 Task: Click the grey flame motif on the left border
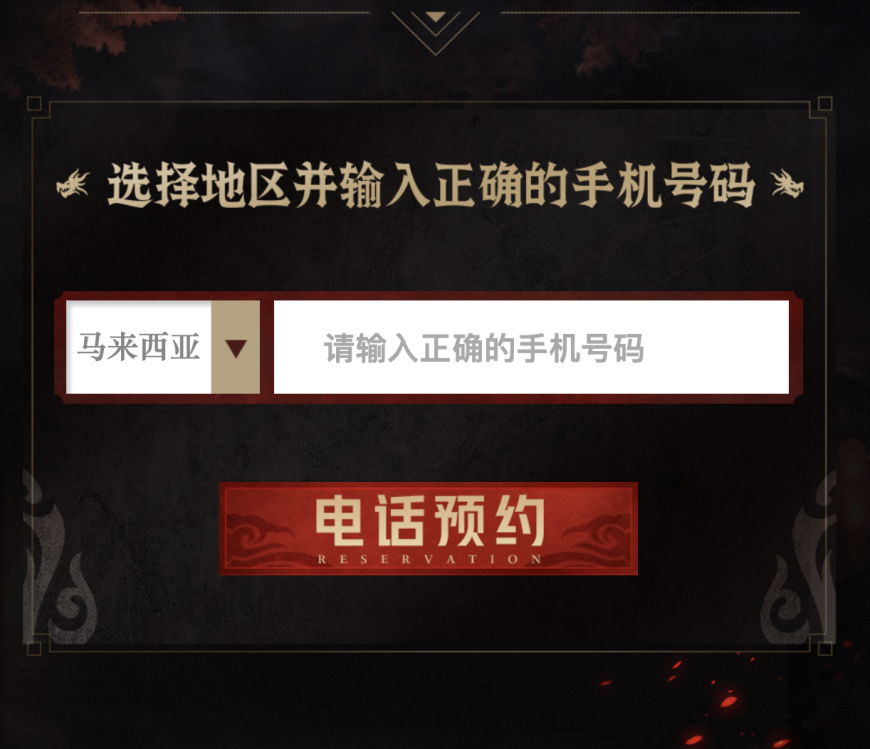(x=58, y=558)
